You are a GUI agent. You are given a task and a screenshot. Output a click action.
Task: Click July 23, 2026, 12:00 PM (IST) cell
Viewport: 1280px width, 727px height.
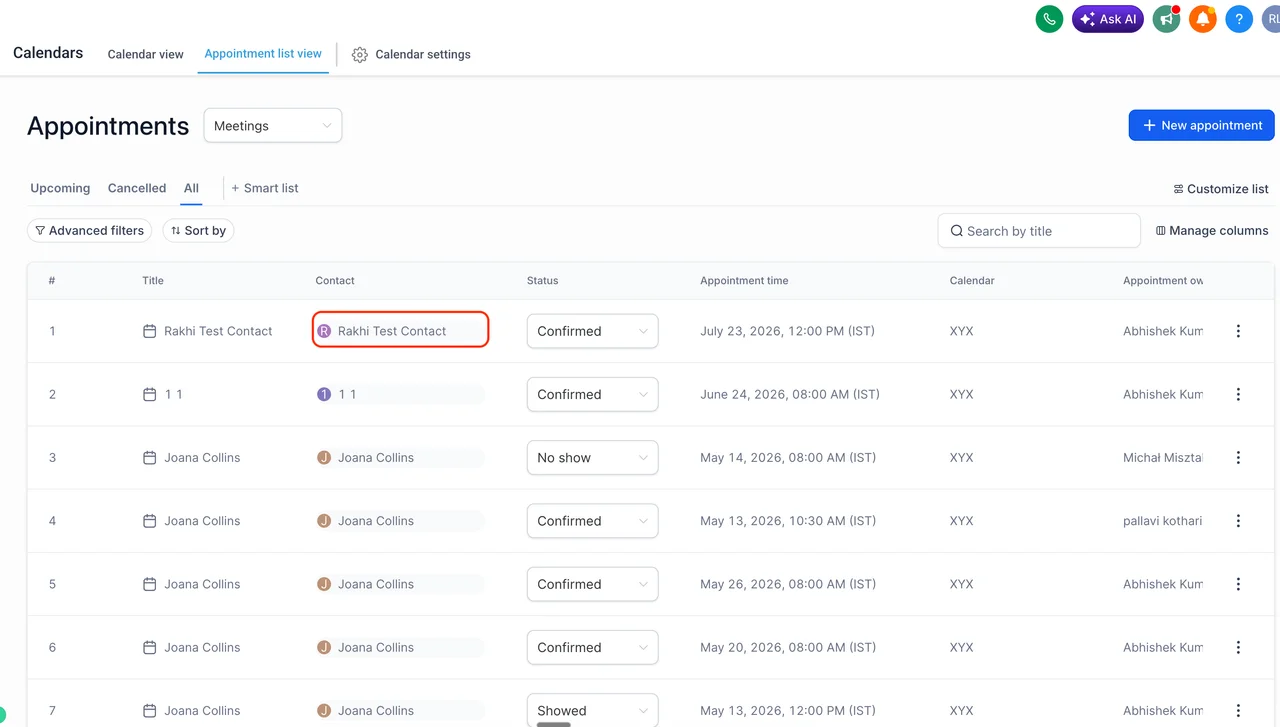[x=788, y=331]
